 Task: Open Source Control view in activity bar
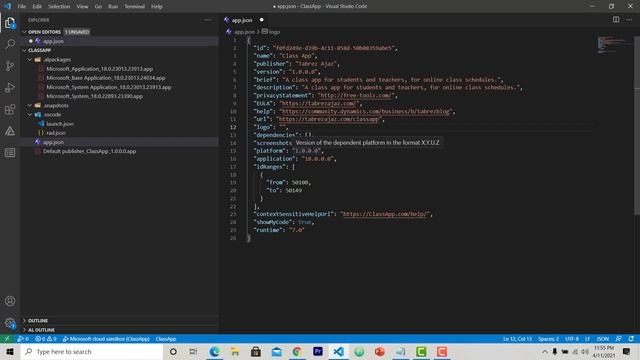coord(10,66)
